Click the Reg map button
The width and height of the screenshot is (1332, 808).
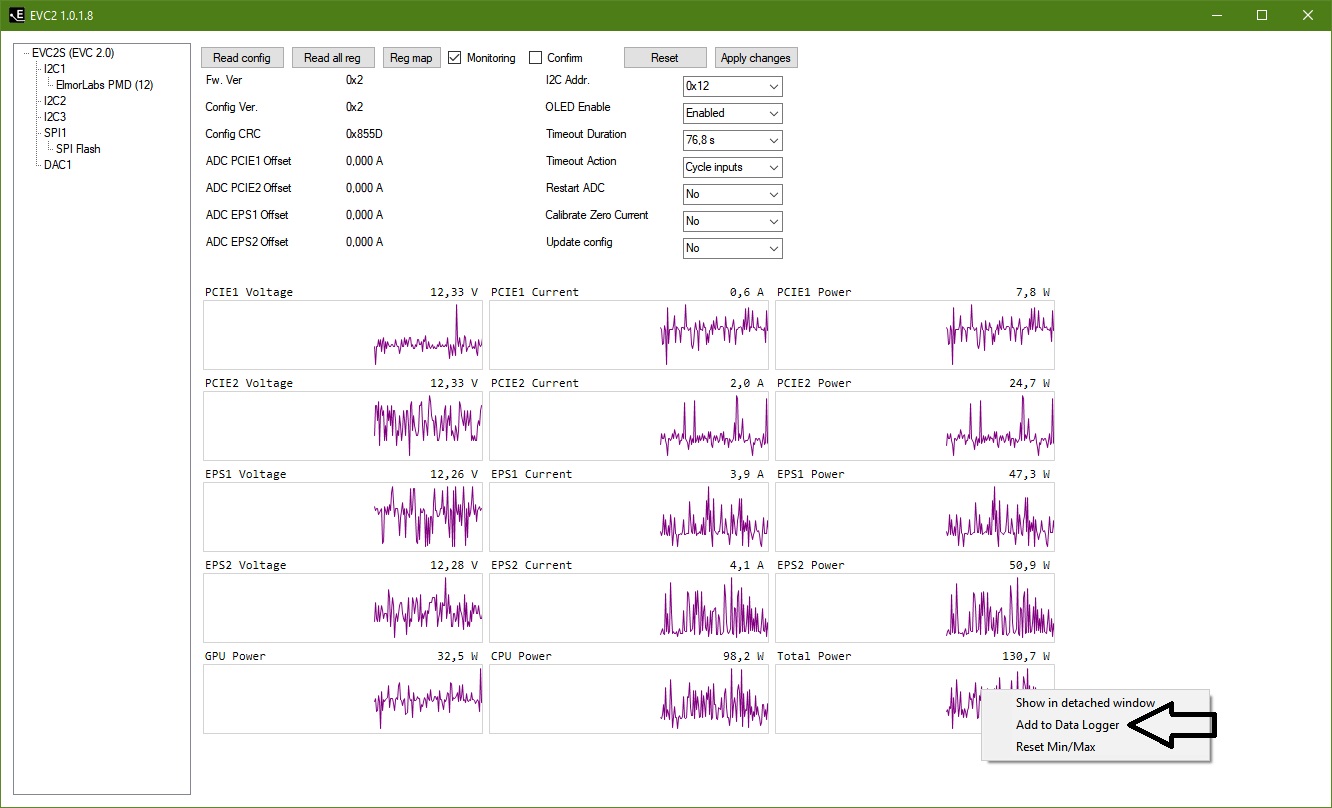(411, 58)
